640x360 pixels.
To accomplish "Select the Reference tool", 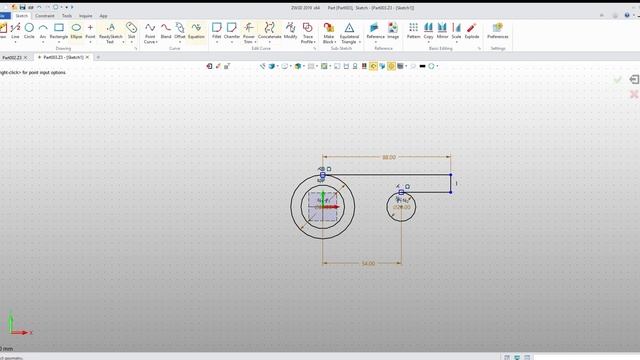I will pos(375,31).
